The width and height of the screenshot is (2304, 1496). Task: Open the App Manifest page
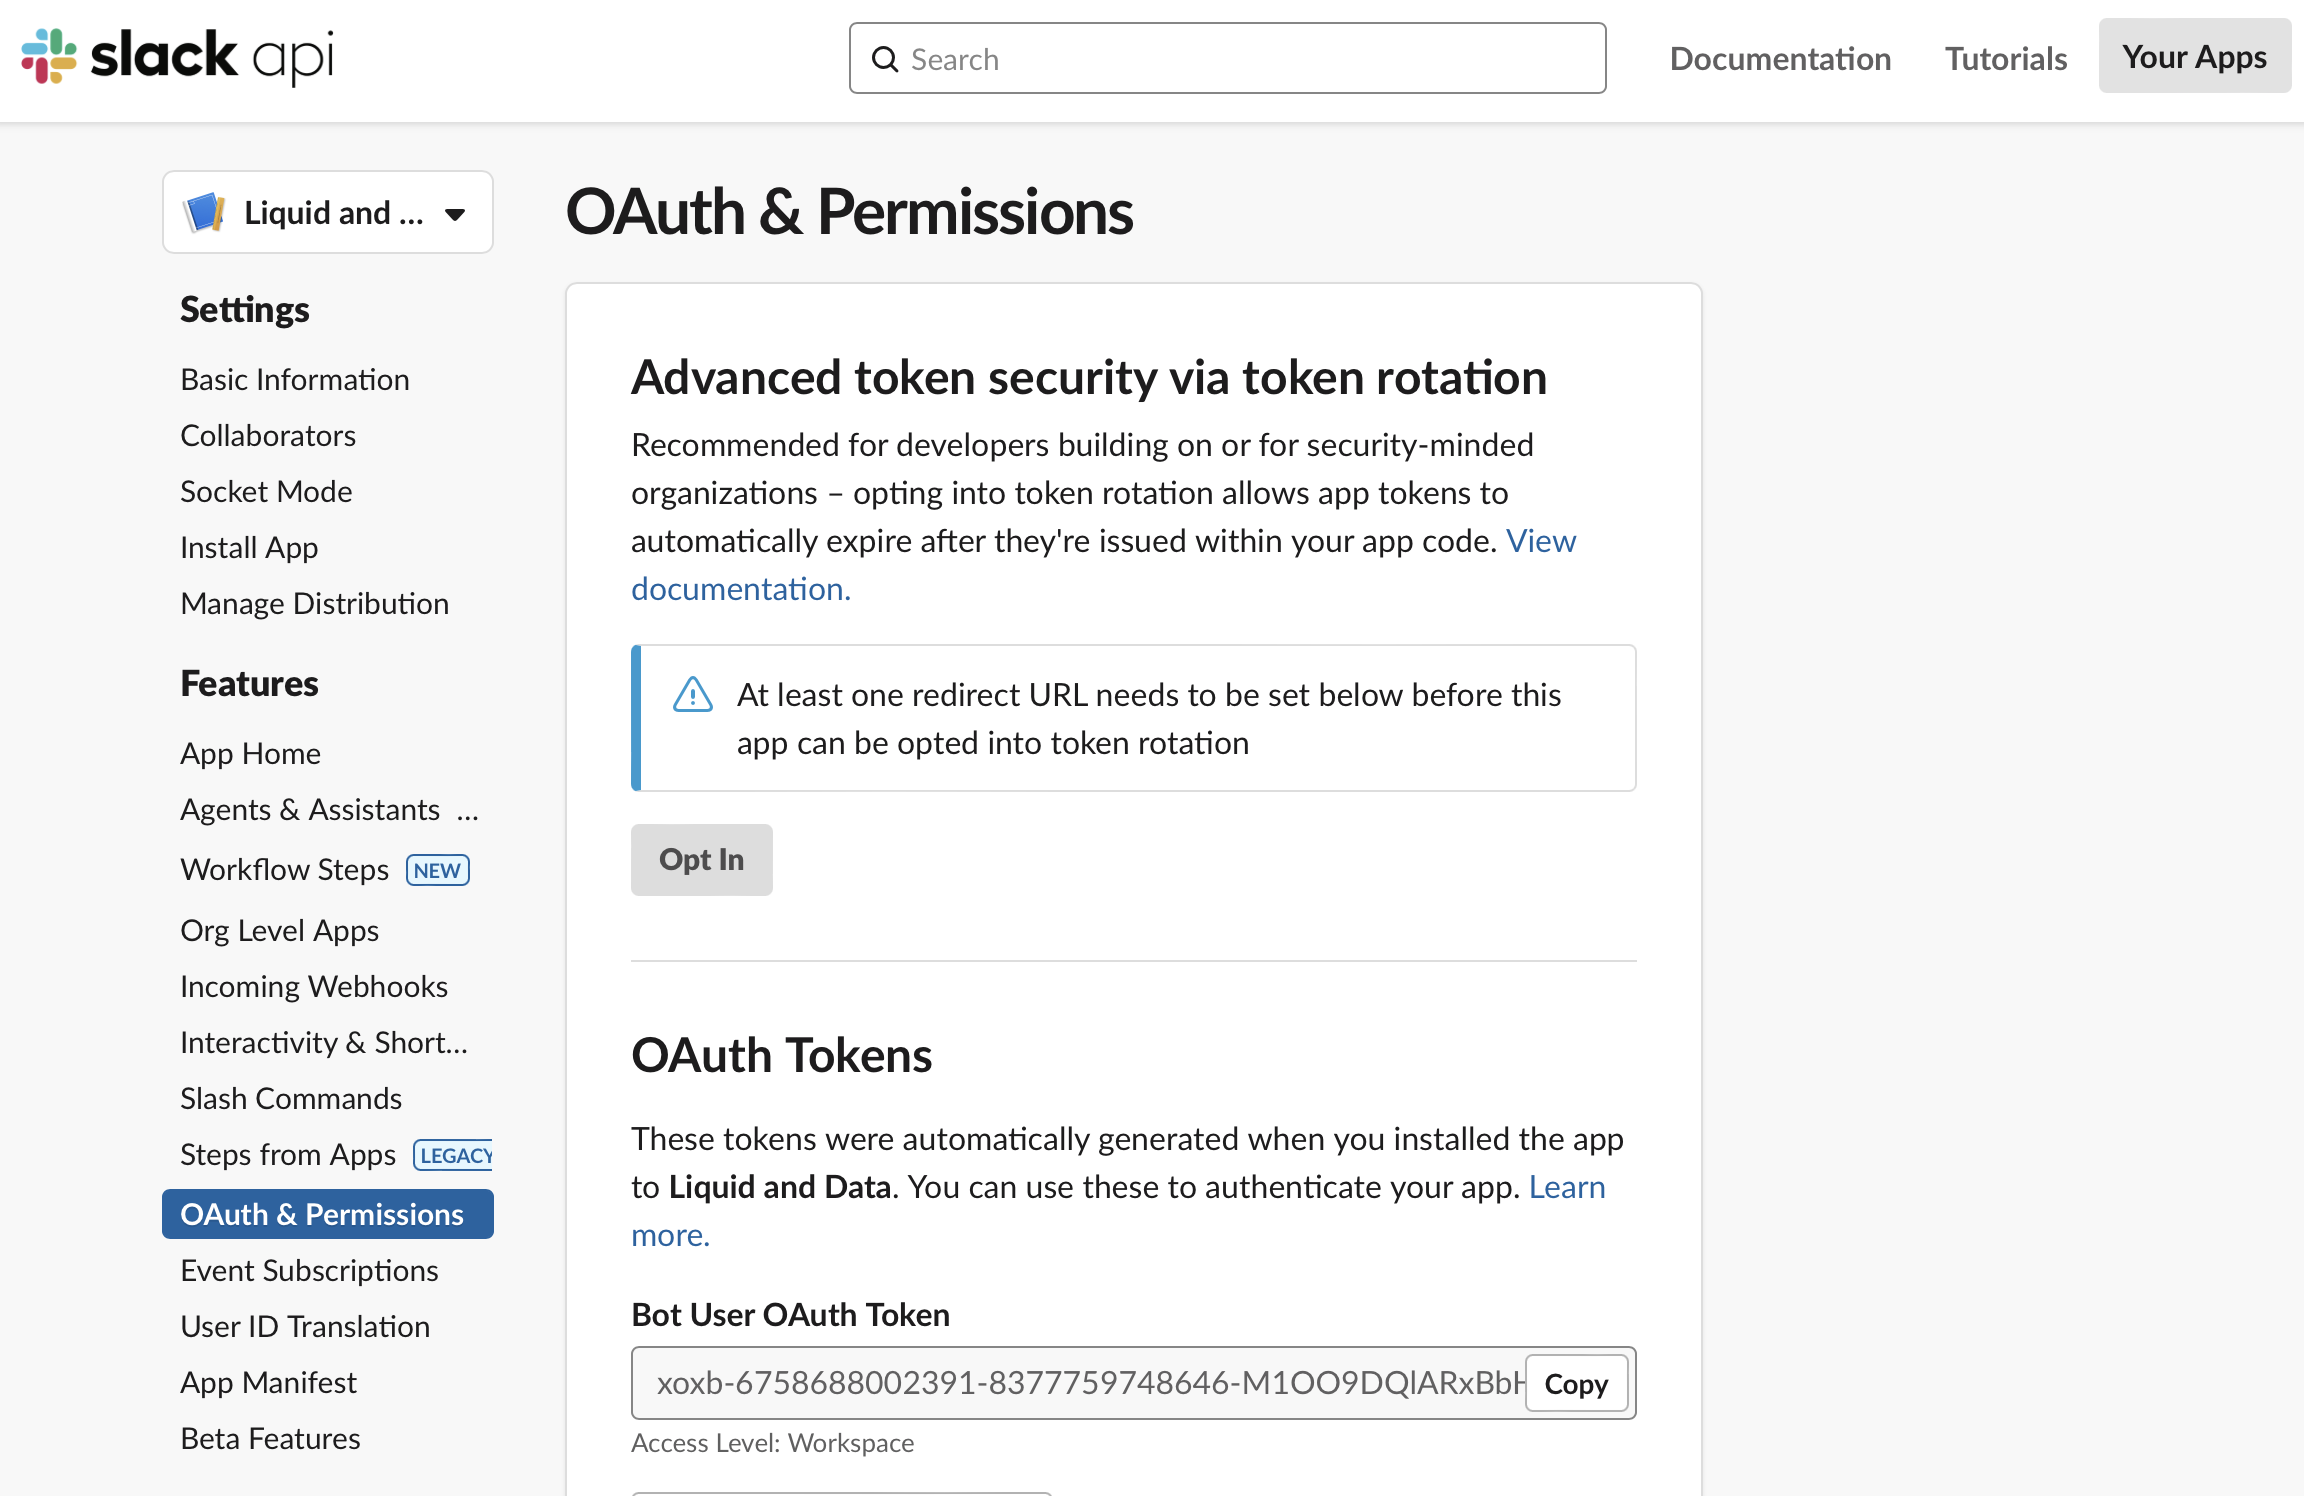point(268,1382)
